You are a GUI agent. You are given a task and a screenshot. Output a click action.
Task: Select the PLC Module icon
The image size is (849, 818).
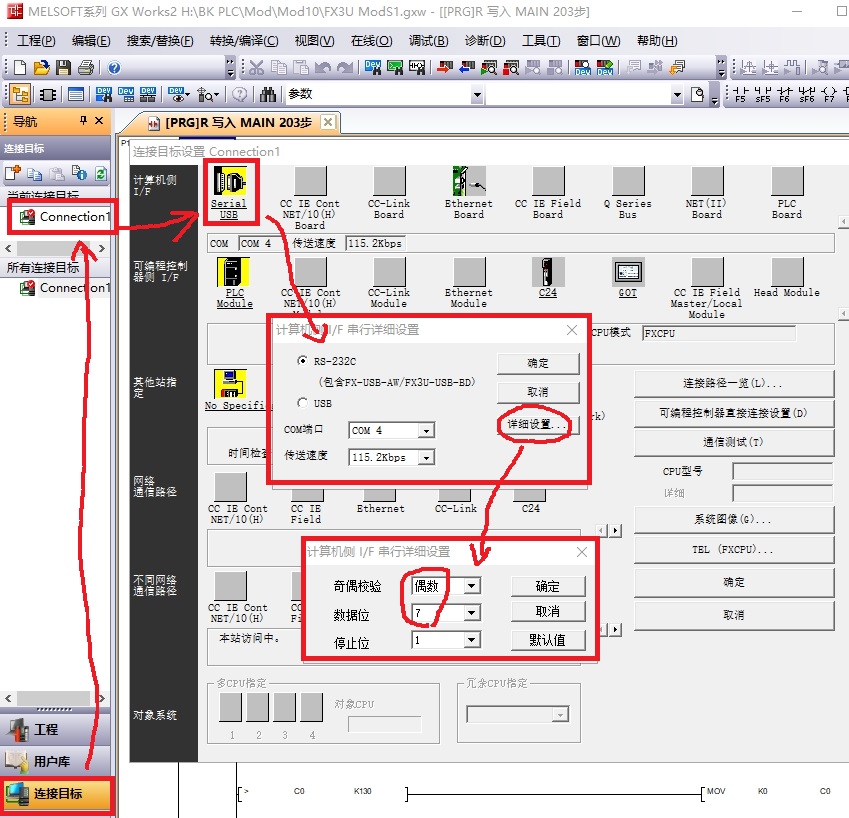(234, 273)
